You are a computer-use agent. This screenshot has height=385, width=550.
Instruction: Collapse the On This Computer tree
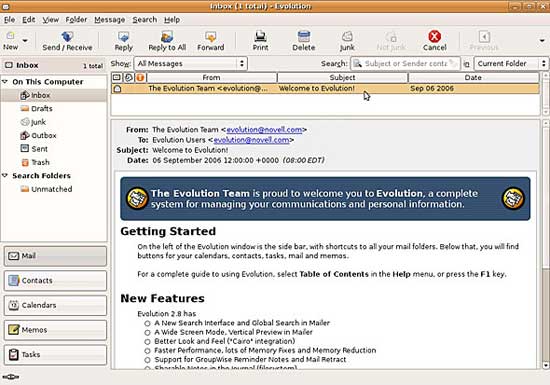(5, 81)
